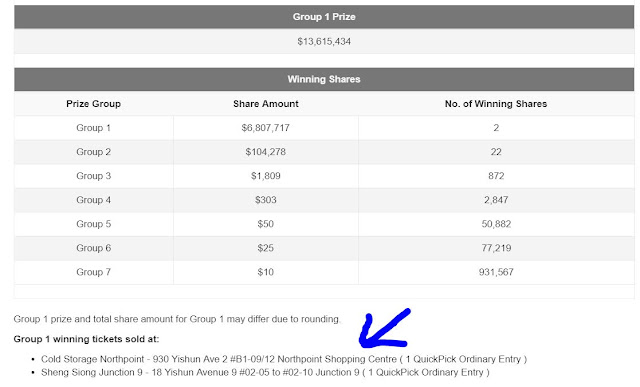Click the $13,615,434 prize amount
640x387 pixels.
click(x=324, y=41)
